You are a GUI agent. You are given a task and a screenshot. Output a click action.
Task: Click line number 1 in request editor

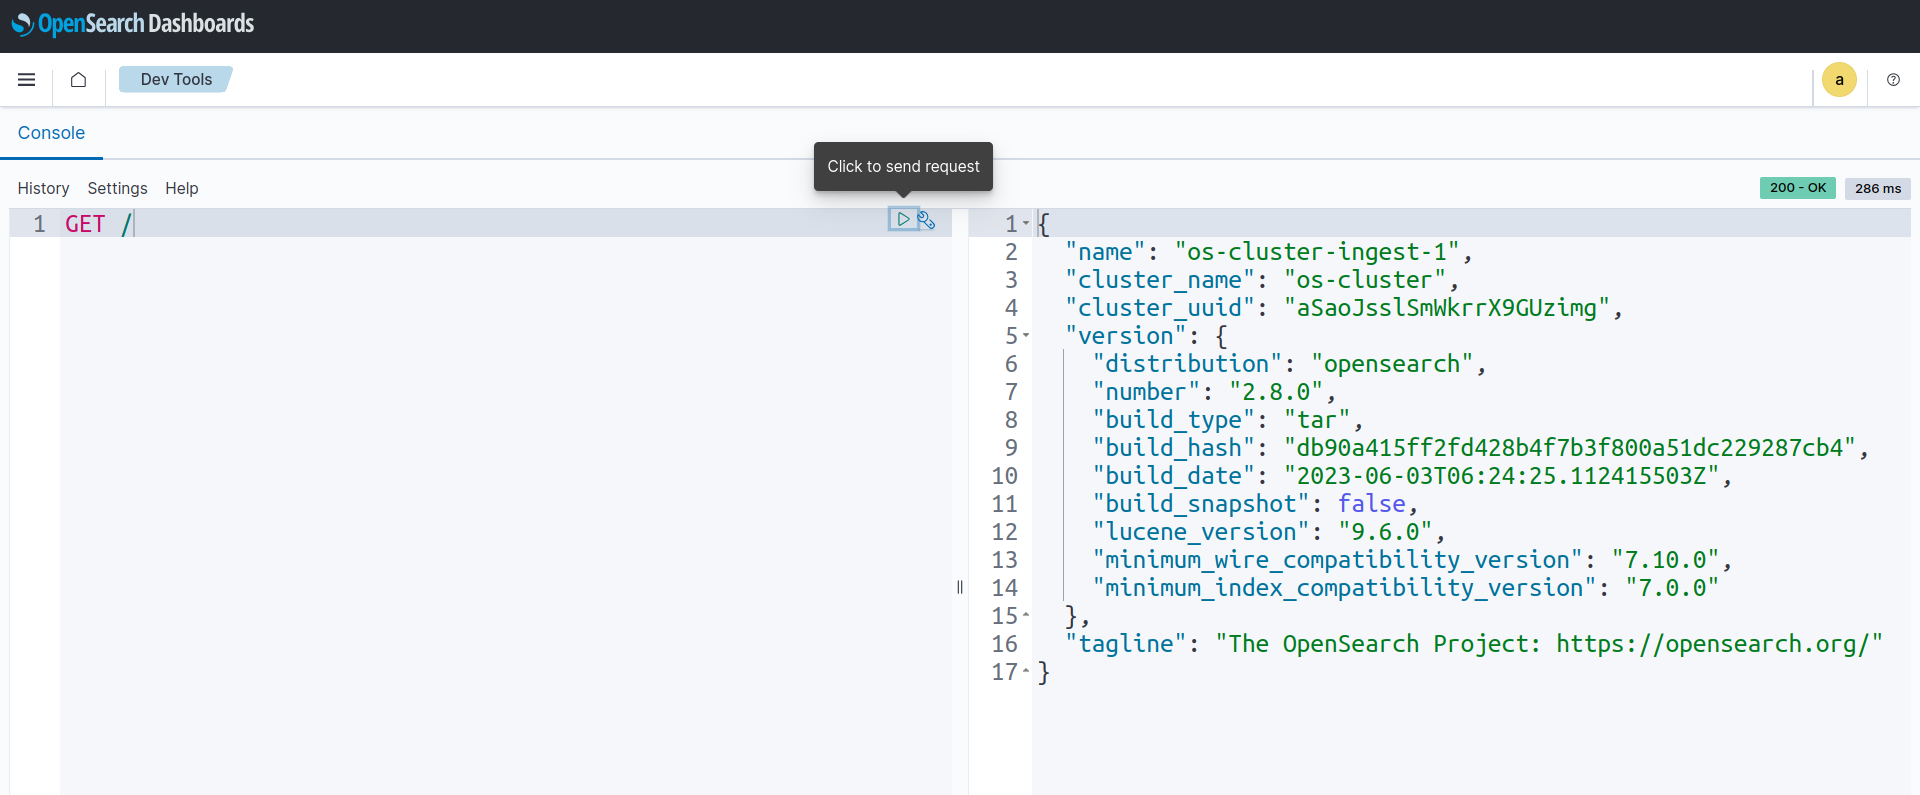(x=39, y=224)
